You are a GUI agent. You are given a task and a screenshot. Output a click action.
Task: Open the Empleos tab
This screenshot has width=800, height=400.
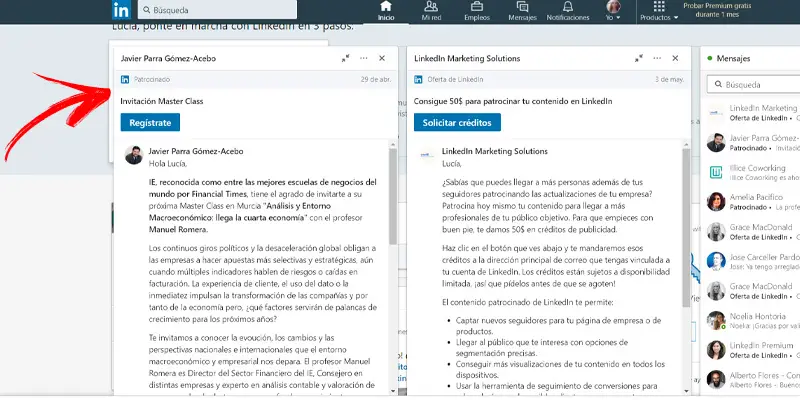(x=477, y=11)
